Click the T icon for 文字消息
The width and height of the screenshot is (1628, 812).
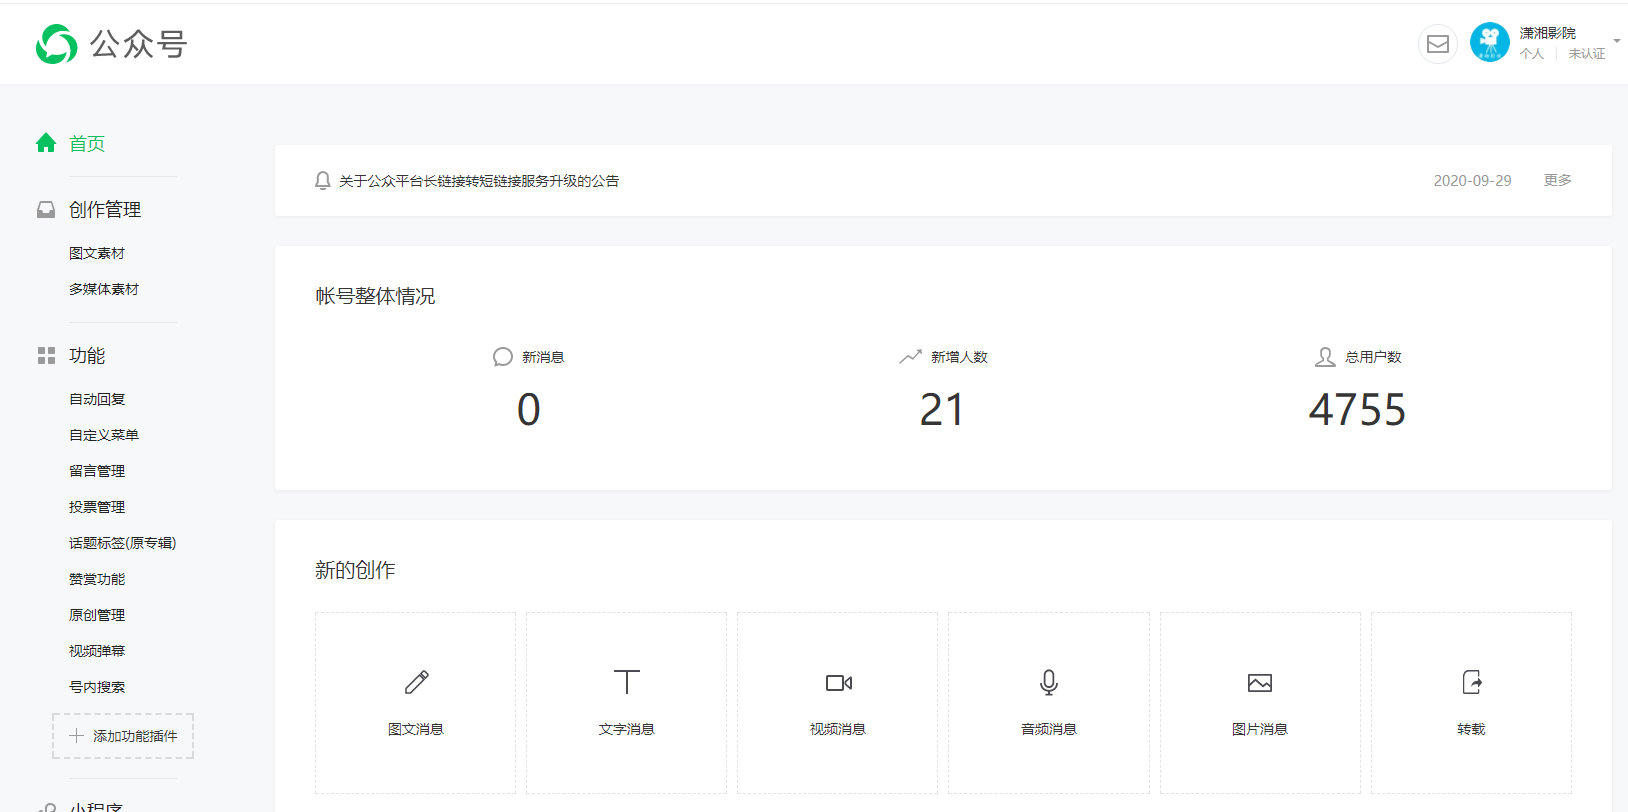[627, 683]
